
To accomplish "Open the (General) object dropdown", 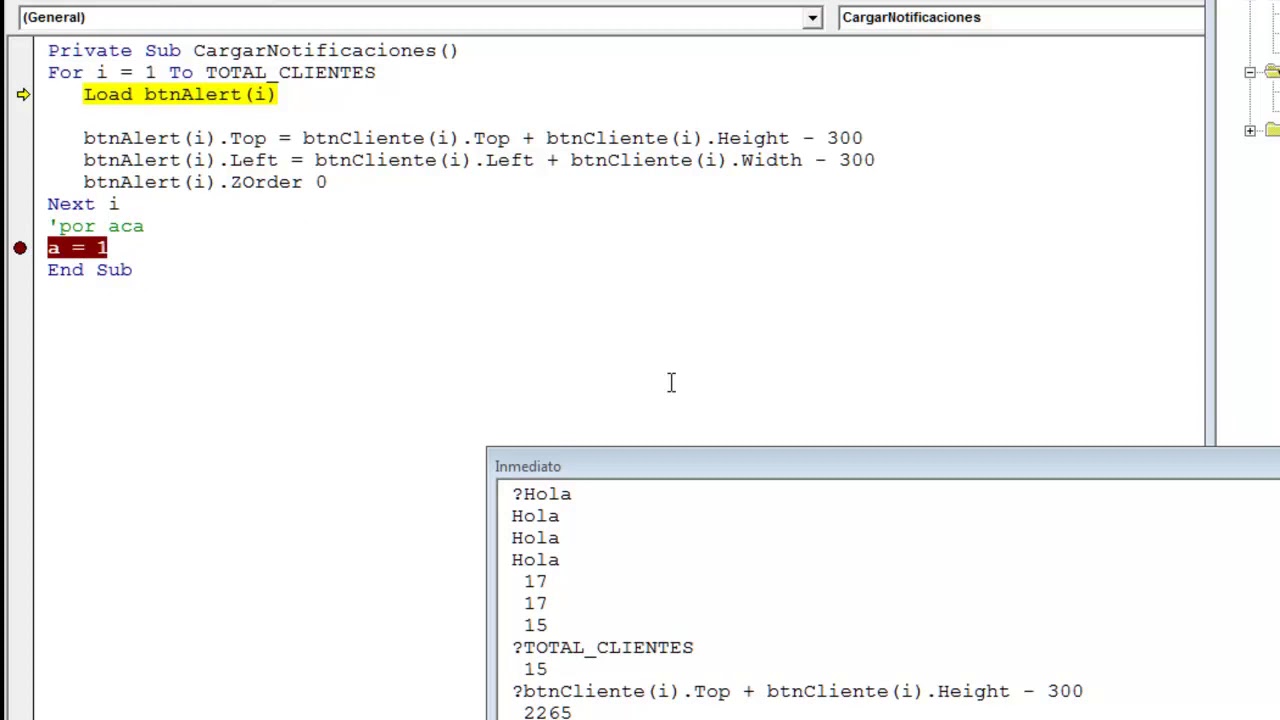I will [x=812, y=17].
